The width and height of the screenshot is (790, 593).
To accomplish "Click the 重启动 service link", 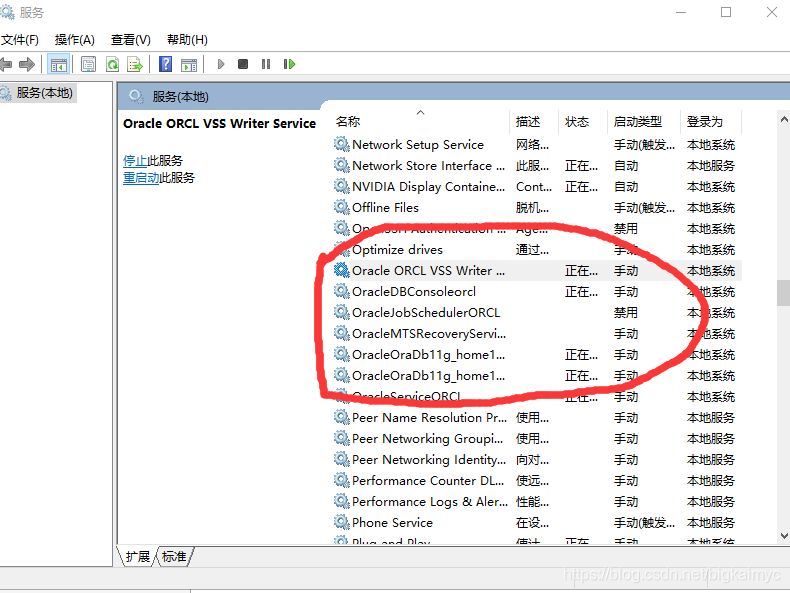I will (x=141, y=178).
